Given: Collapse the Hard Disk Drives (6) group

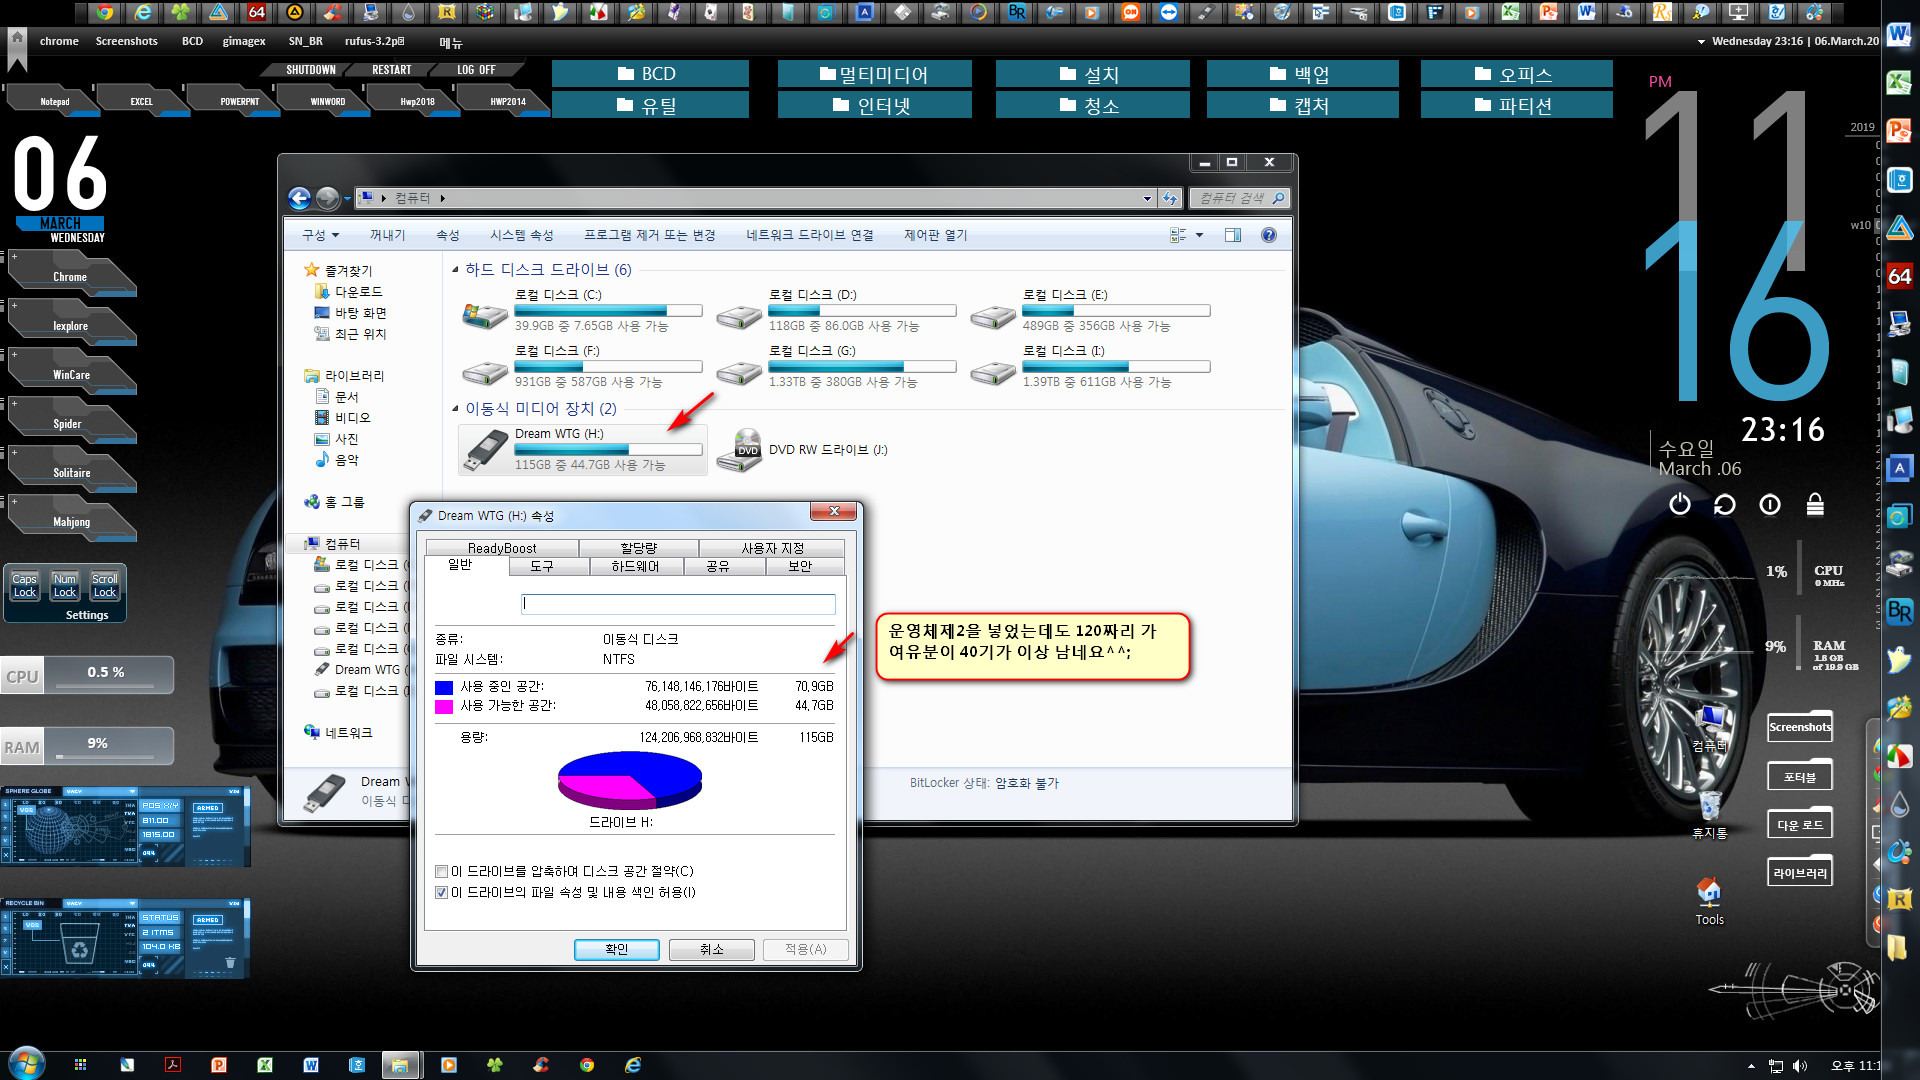Looking at the screenshot, I should point(455,270).
